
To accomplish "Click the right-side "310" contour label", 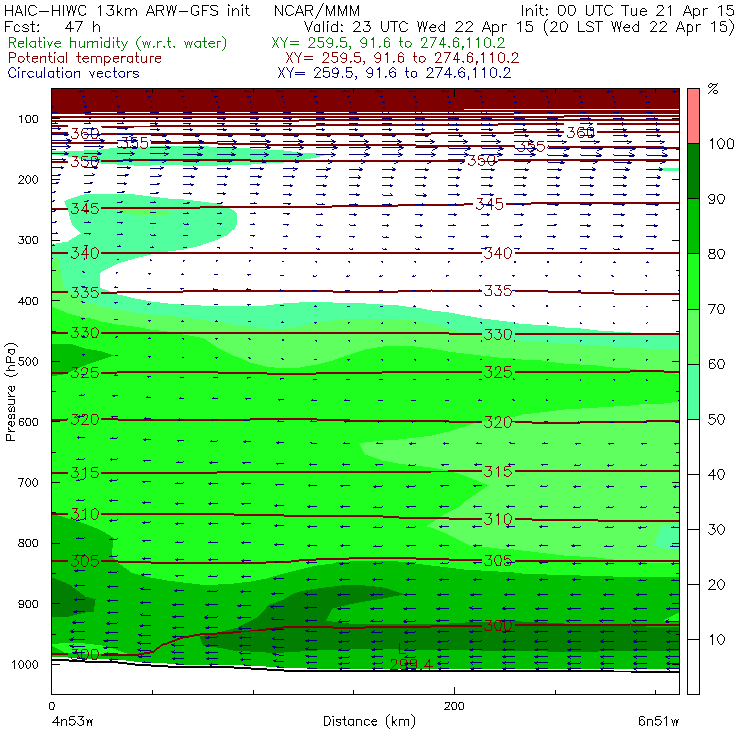I will (x=498, y=519).
